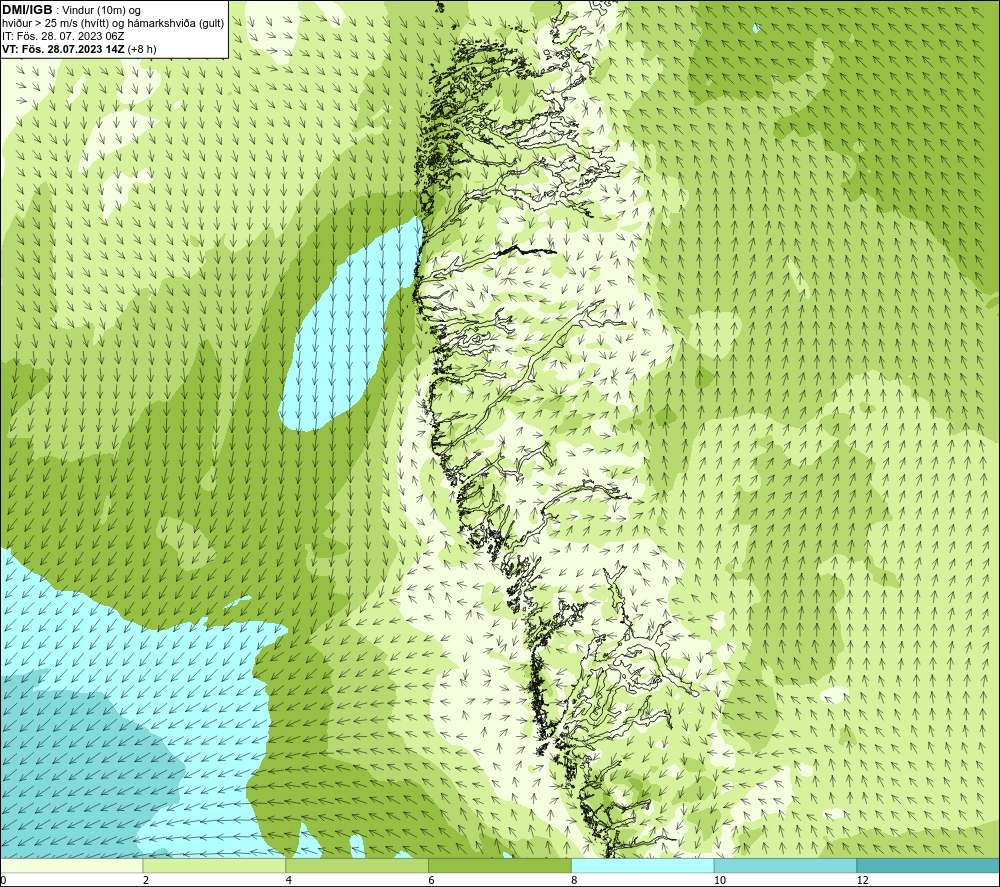Click the 0-2 m/s palest legend swatch
Image resolution: width=1000 pixels, height=887 pixels.
point(71,865)
